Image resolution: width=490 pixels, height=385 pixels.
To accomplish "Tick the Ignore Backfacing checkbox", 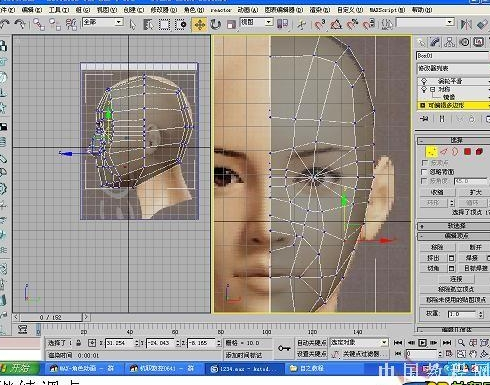I will (424, 172).
